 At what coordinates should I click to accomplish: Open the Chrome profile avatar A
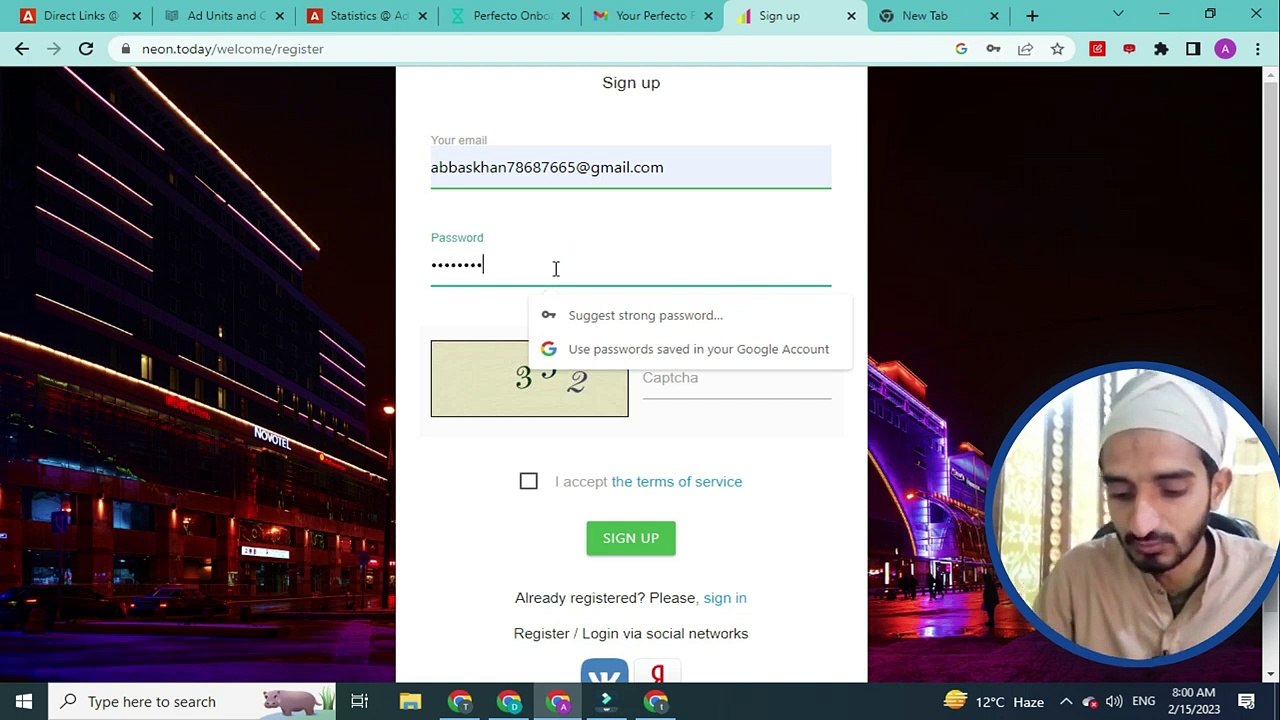point(1225,49)
